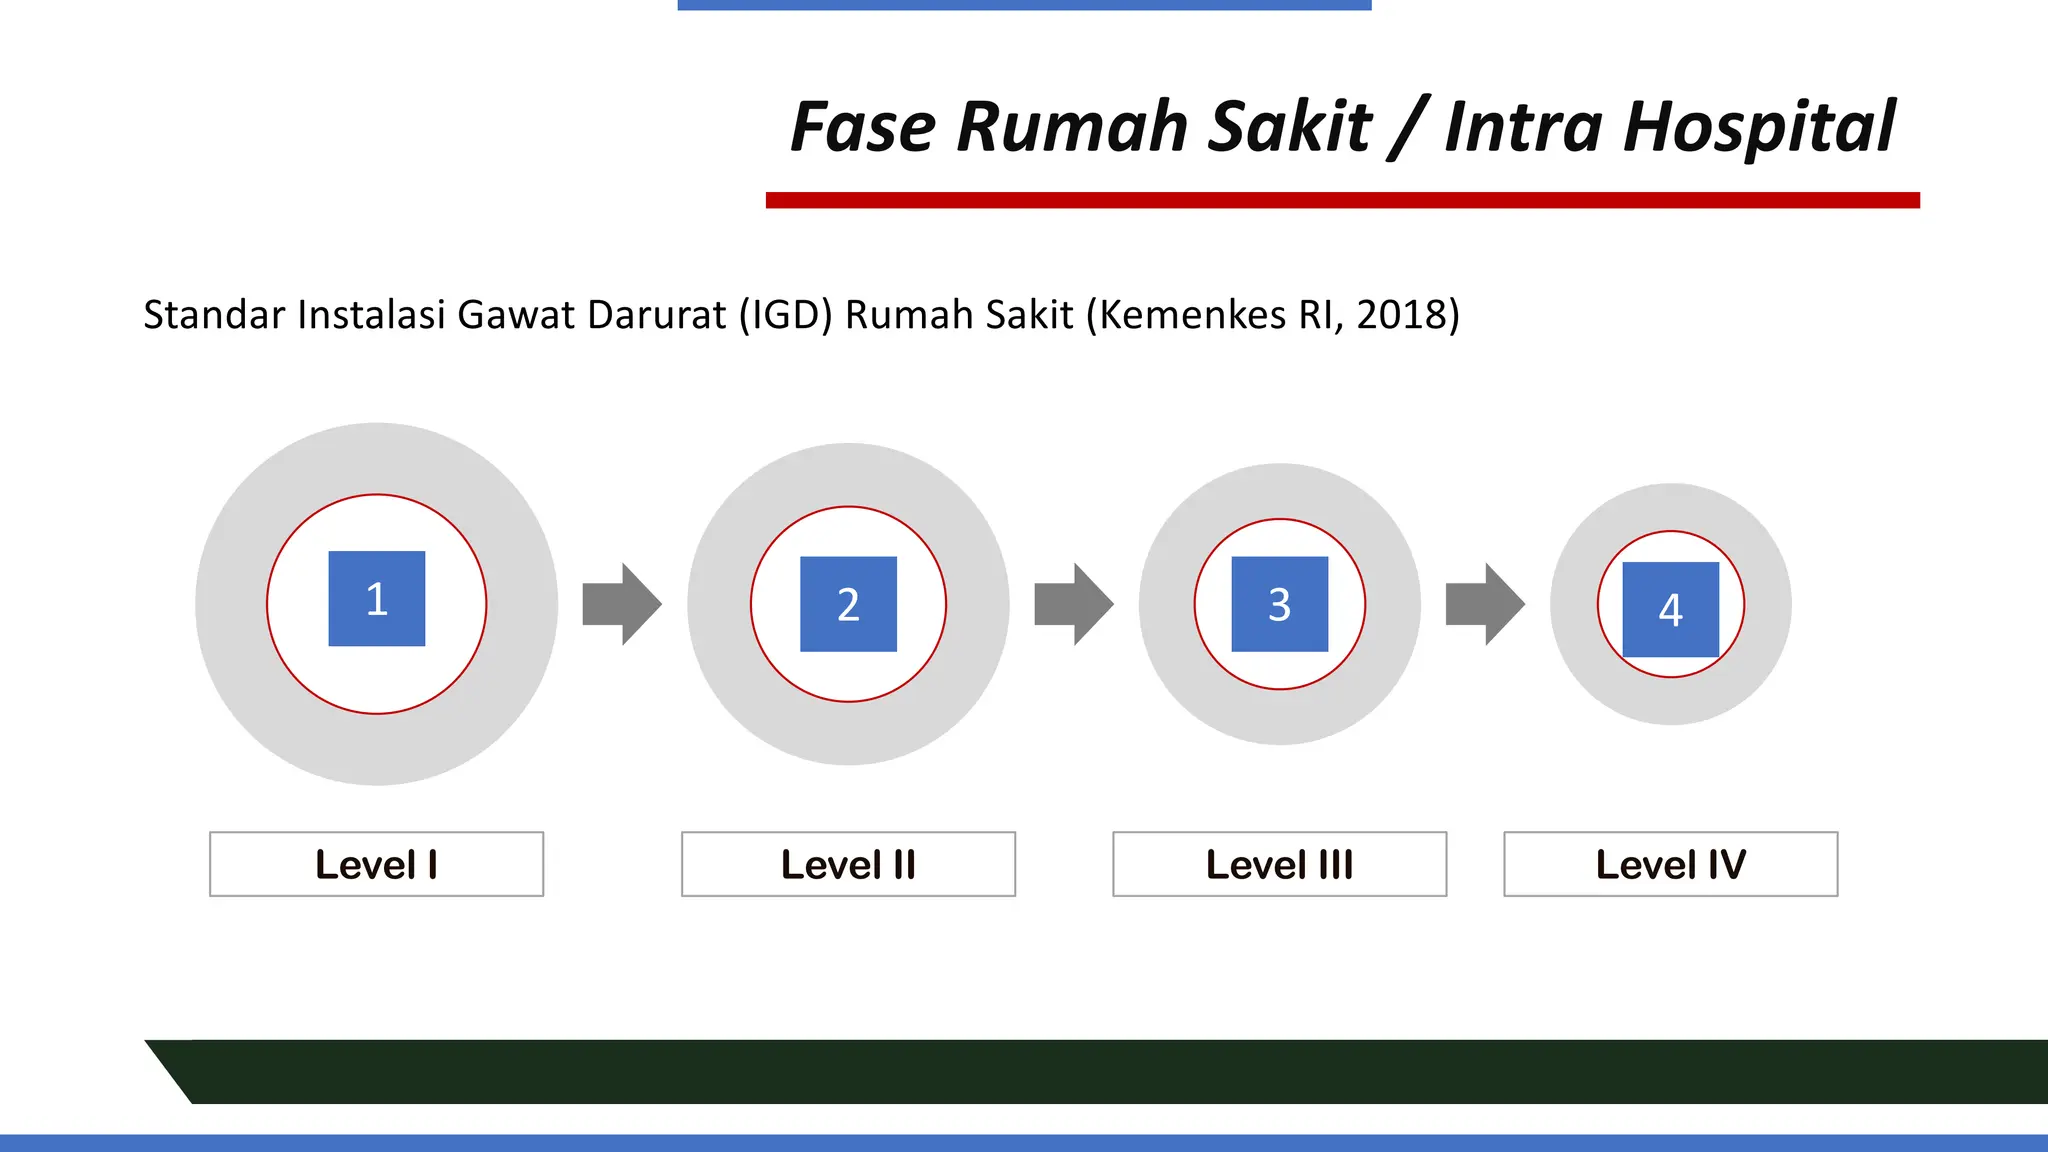Click the red line under the title

point(1342,201)
